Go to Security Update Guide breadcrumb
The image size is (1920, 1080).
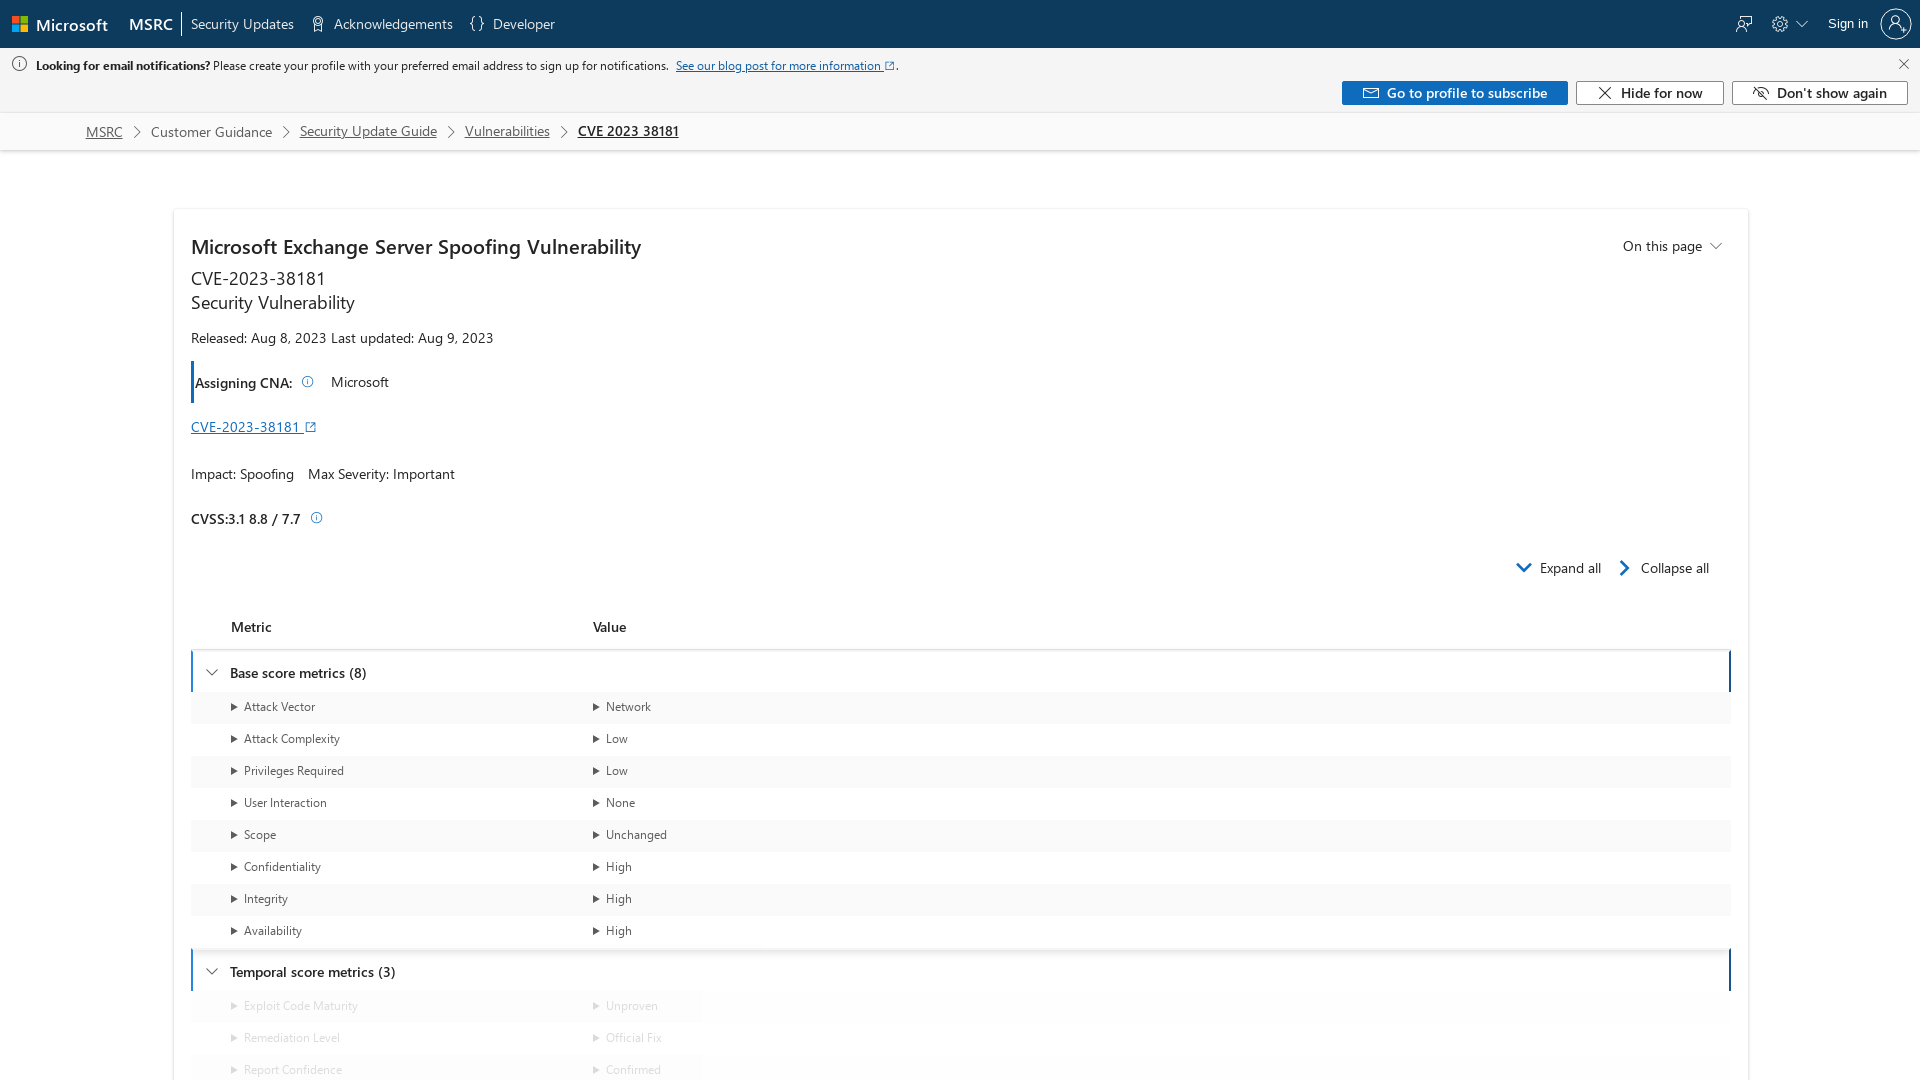368,132
